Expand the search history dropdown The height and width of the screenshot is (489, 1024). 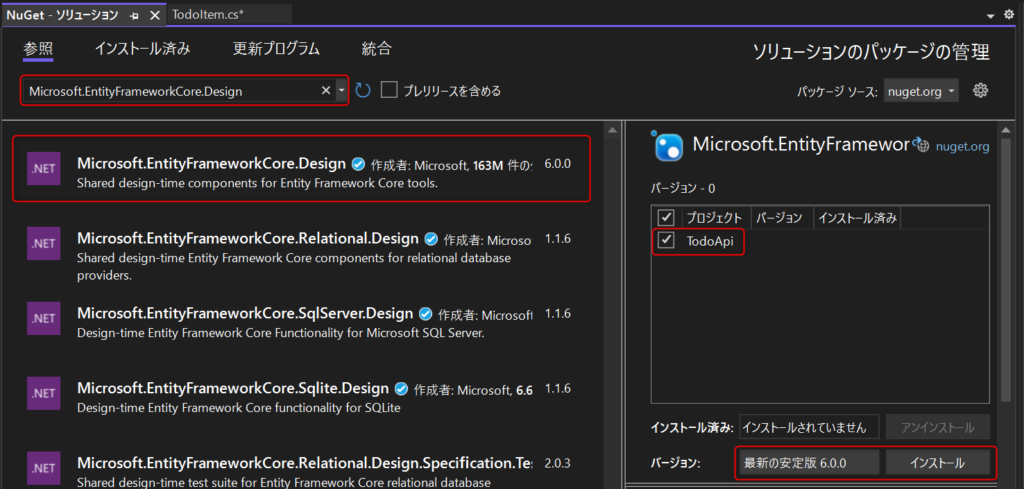coord(342,91)
